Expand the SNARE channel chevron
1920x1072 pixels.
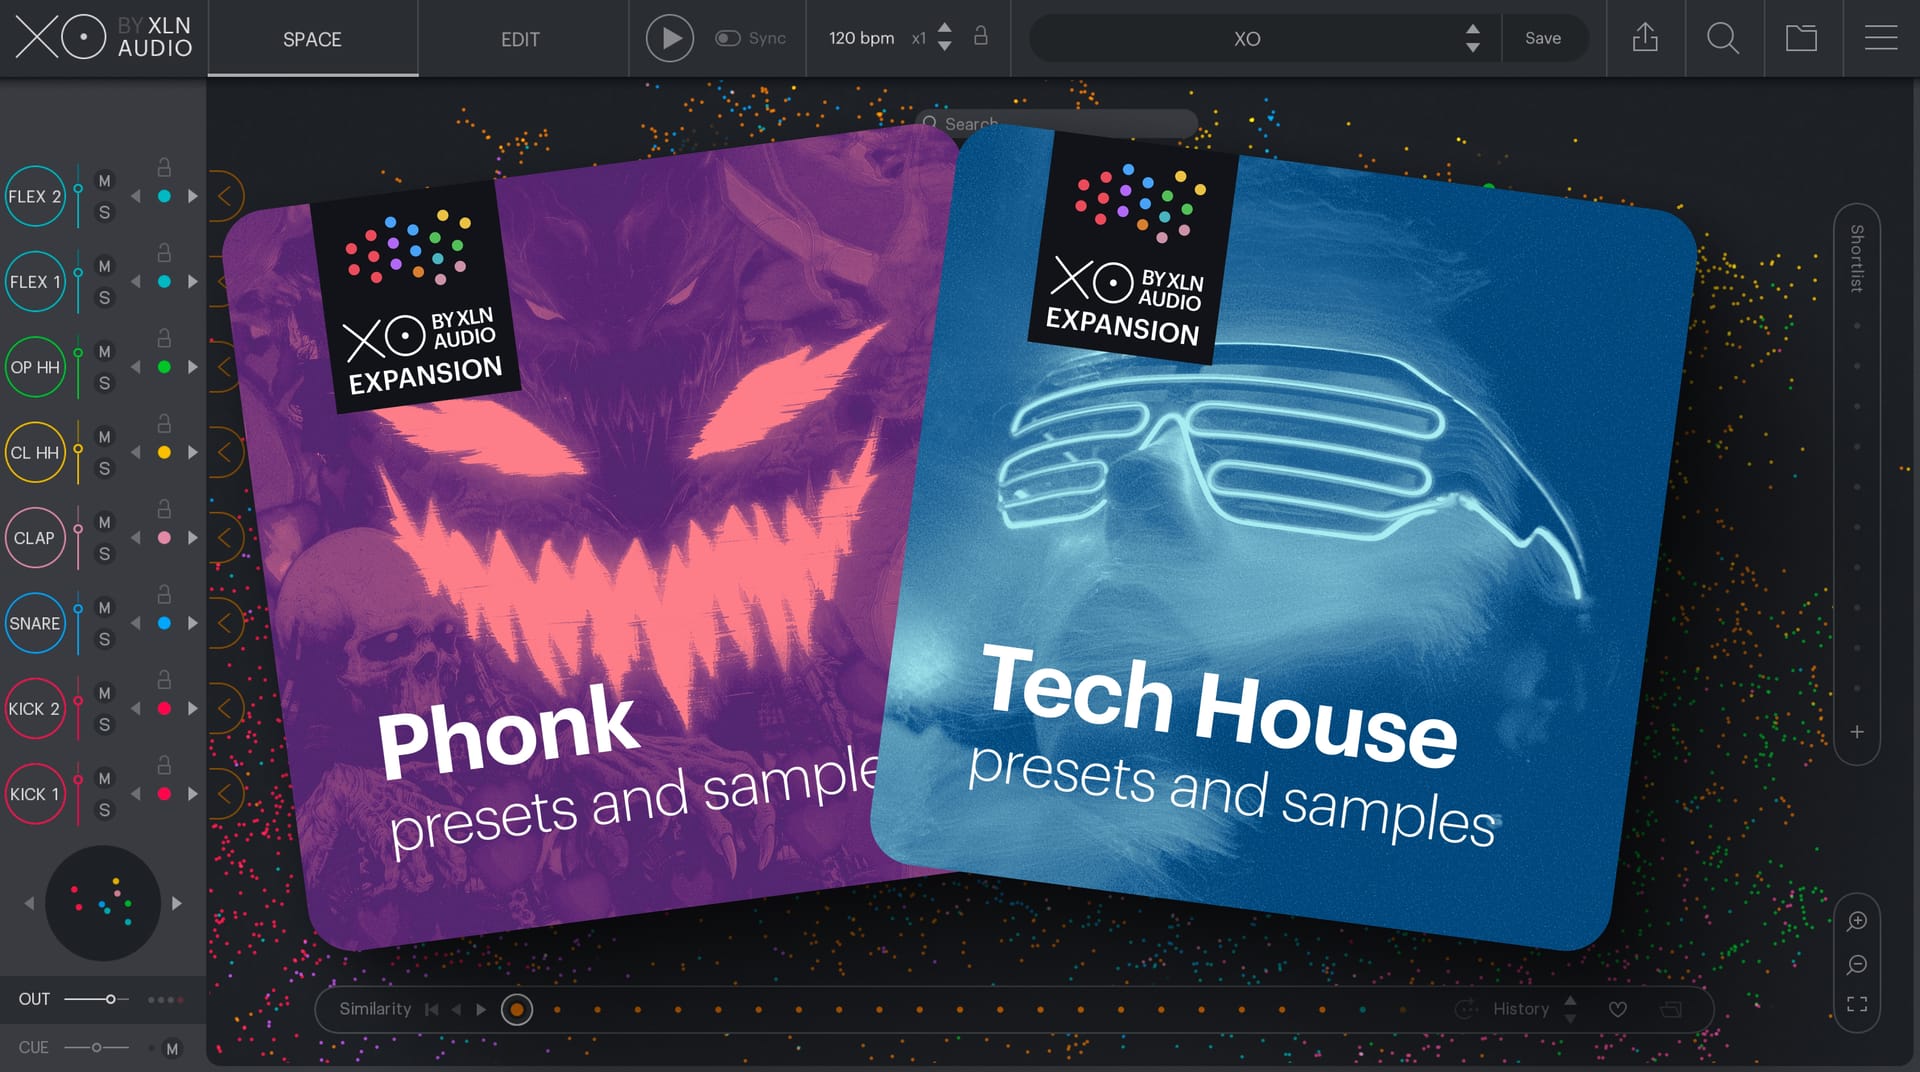pyautogui.click(x=226, y=623)
